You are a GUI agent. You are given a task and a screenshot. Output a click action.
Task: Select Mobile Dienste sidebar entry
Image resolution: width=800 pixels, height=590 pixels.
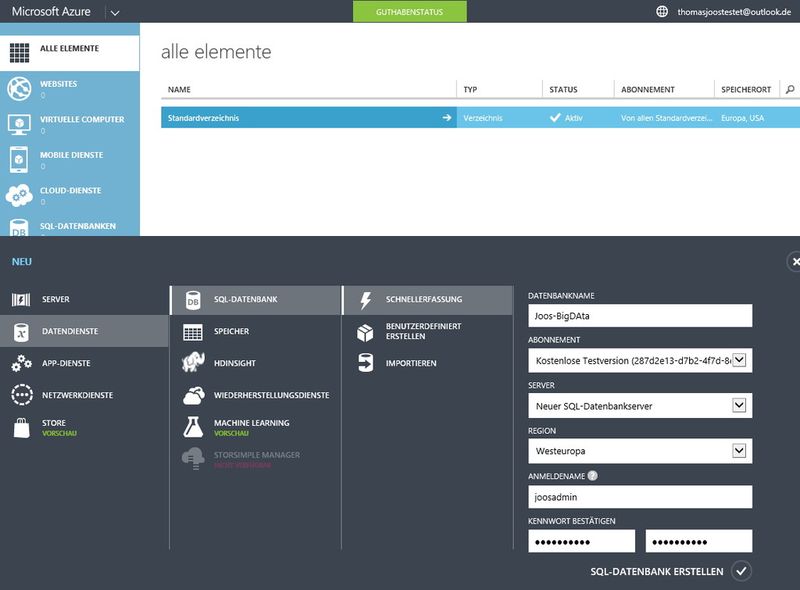[x=69, y=160]
